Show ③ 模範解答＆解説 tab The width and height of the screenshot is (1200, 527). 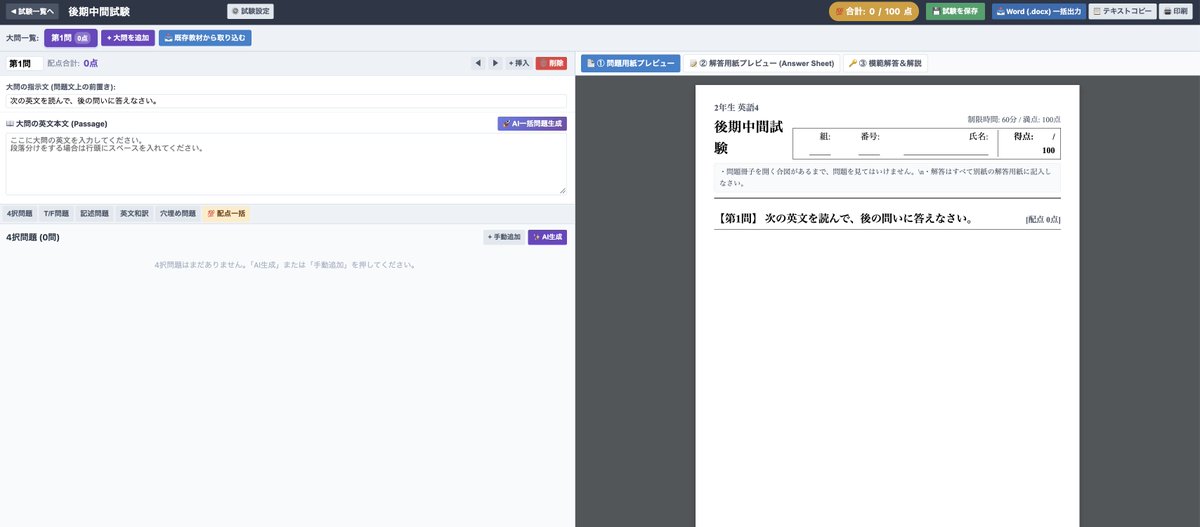885,63
